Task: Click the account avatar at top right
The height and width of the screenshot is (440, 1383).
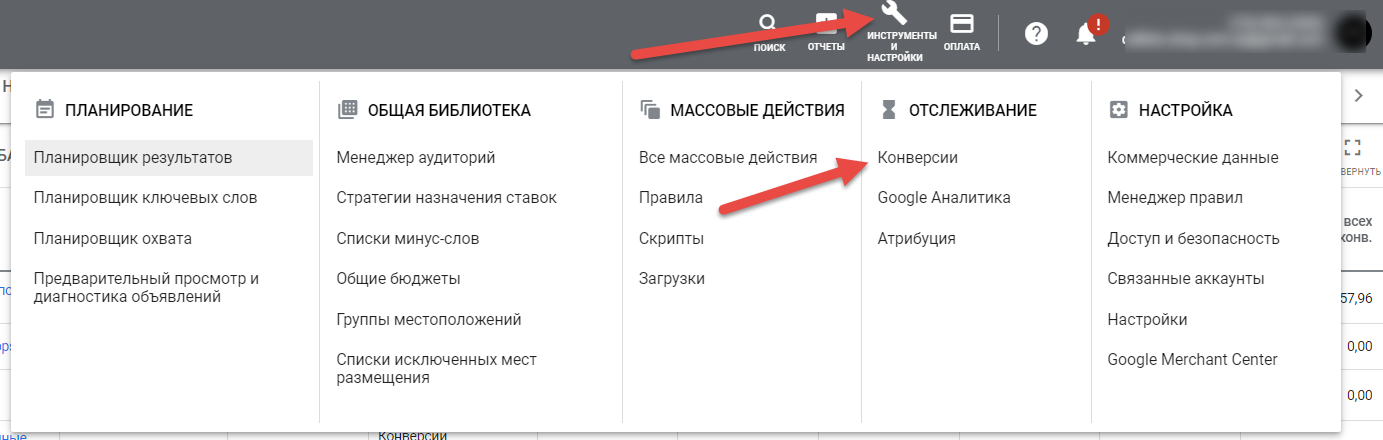Action: point(1355,32)
